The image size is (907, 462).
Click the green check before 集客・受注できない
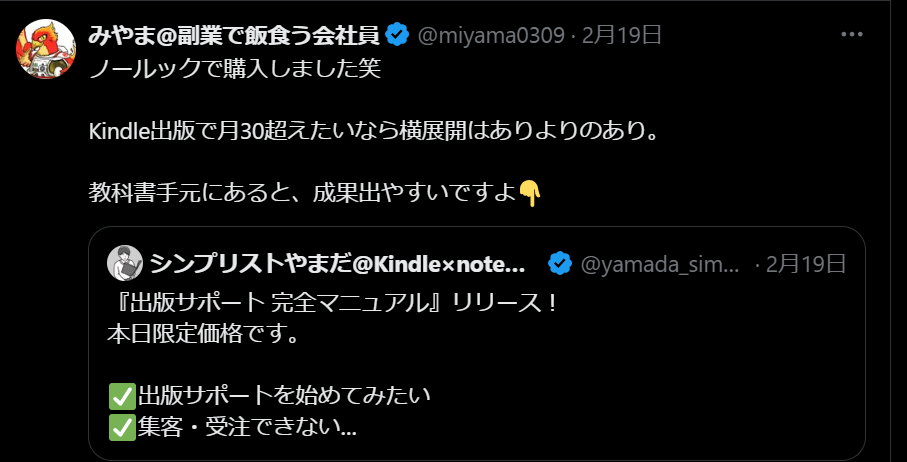coord(122,427)
